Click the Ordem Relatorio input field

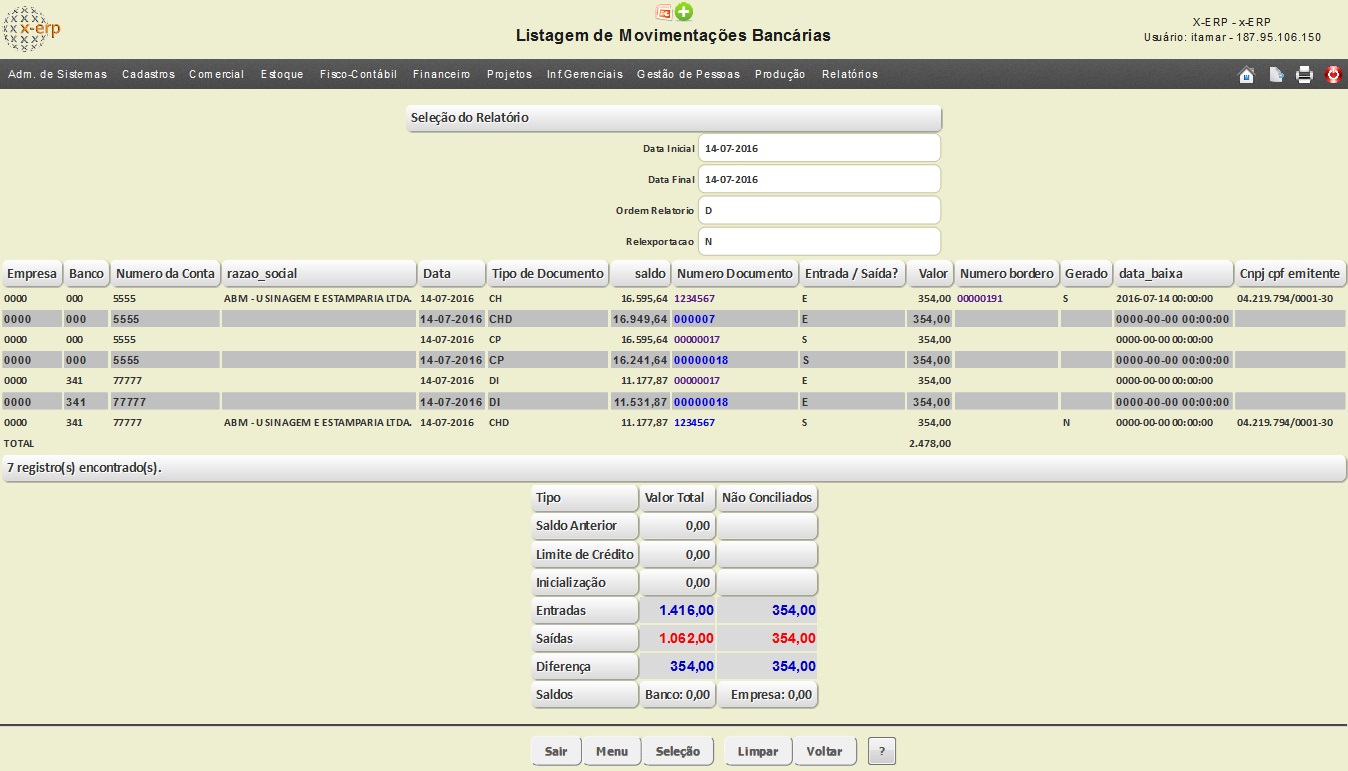pyautogui.click(x=819, y=211)
